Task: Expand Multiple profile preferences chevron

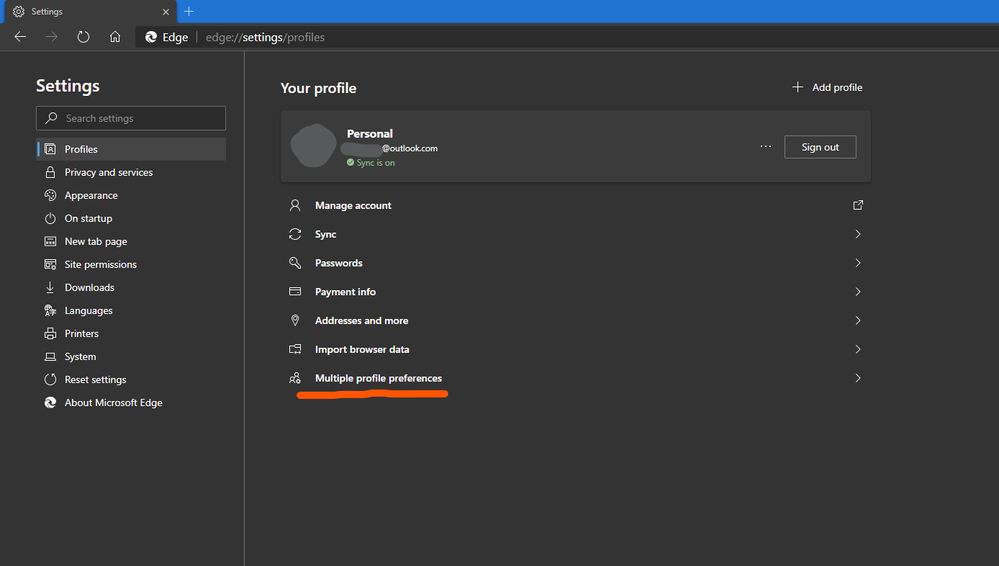Action: [858, 378]
